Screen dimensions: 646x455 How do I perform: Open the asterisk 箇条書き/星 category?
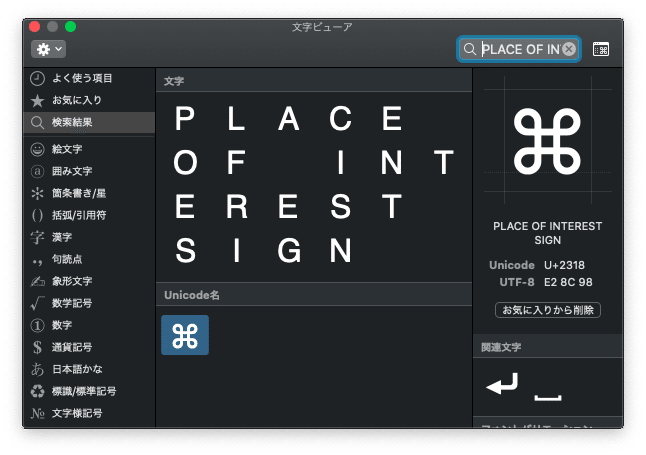click(x=37, y=193)
